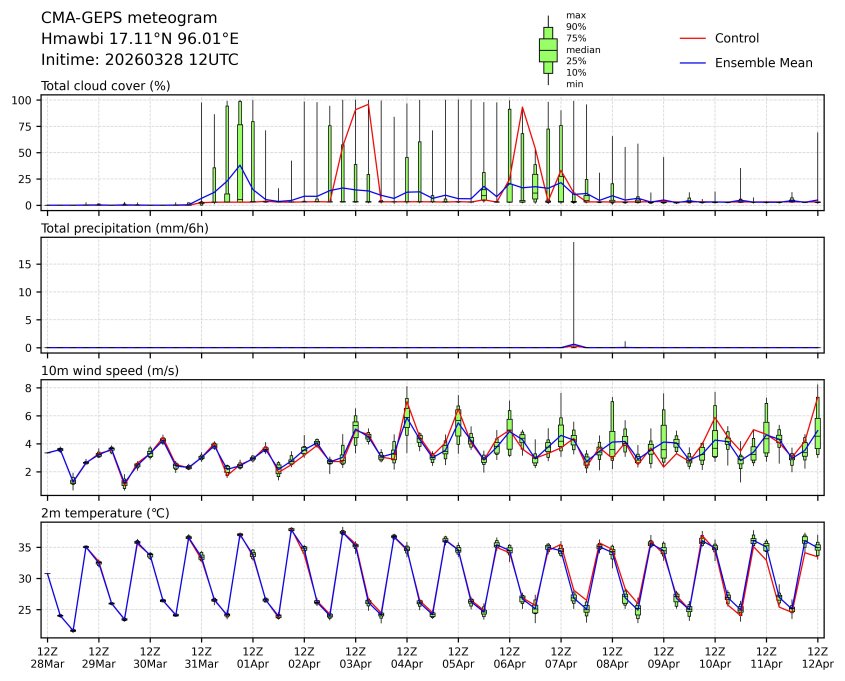Click the '12Z 01Apr' time axis label
Screen dimensions: 845x681
click(253, 657)
